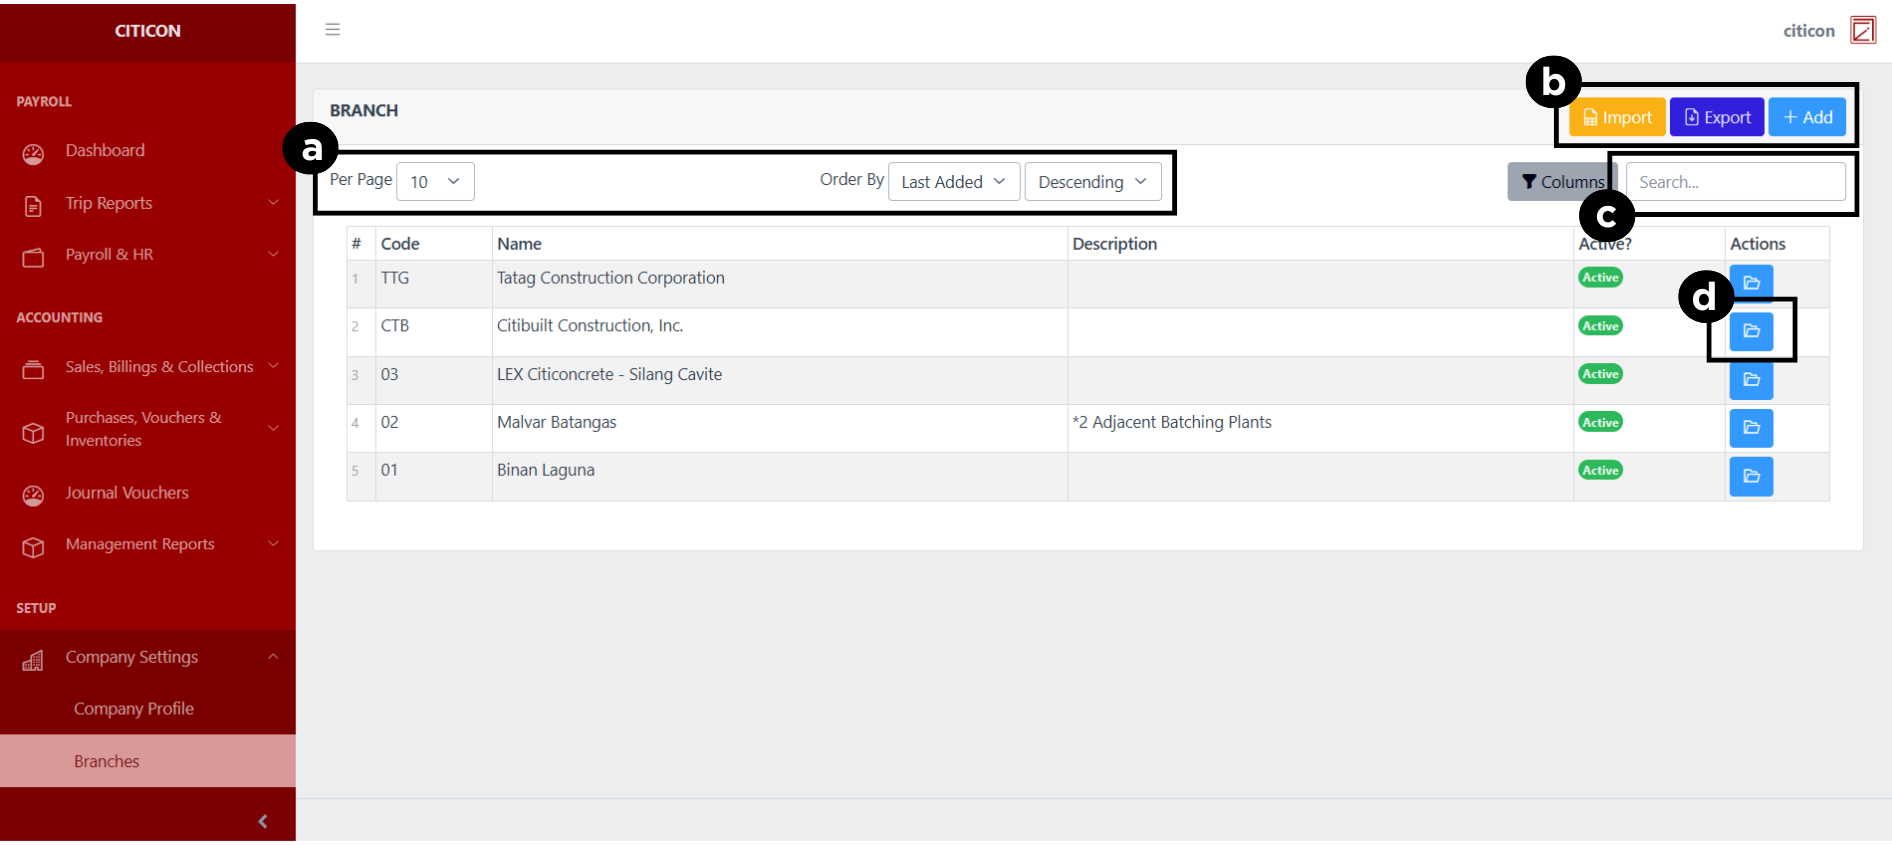Open the Per Page dropdown
The image size is (1892, 845).
click(435, 182)
